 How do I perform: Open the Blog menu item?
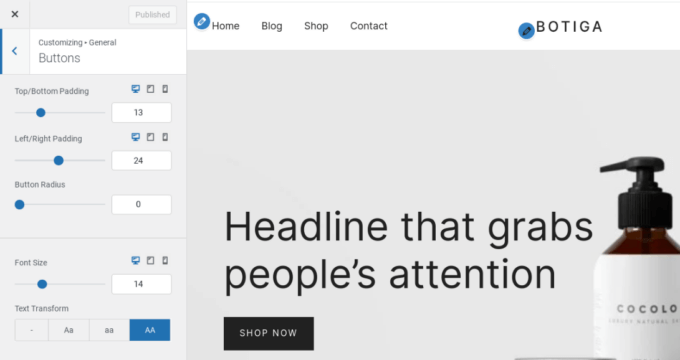272,26
